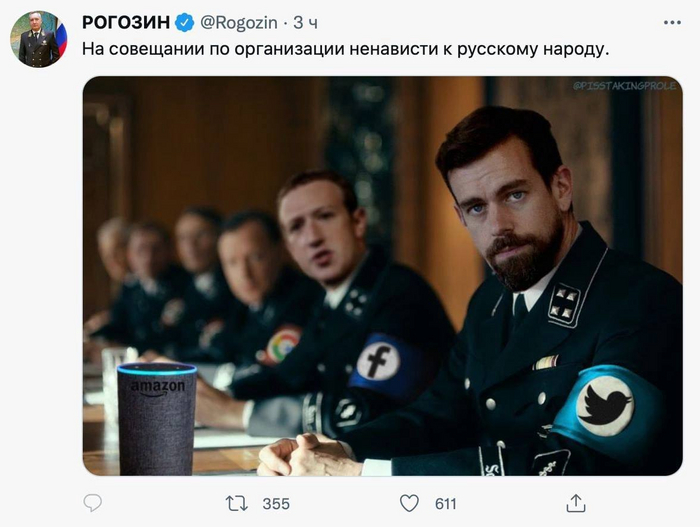Click the Amazon smart speaker in image

point(156,419)
